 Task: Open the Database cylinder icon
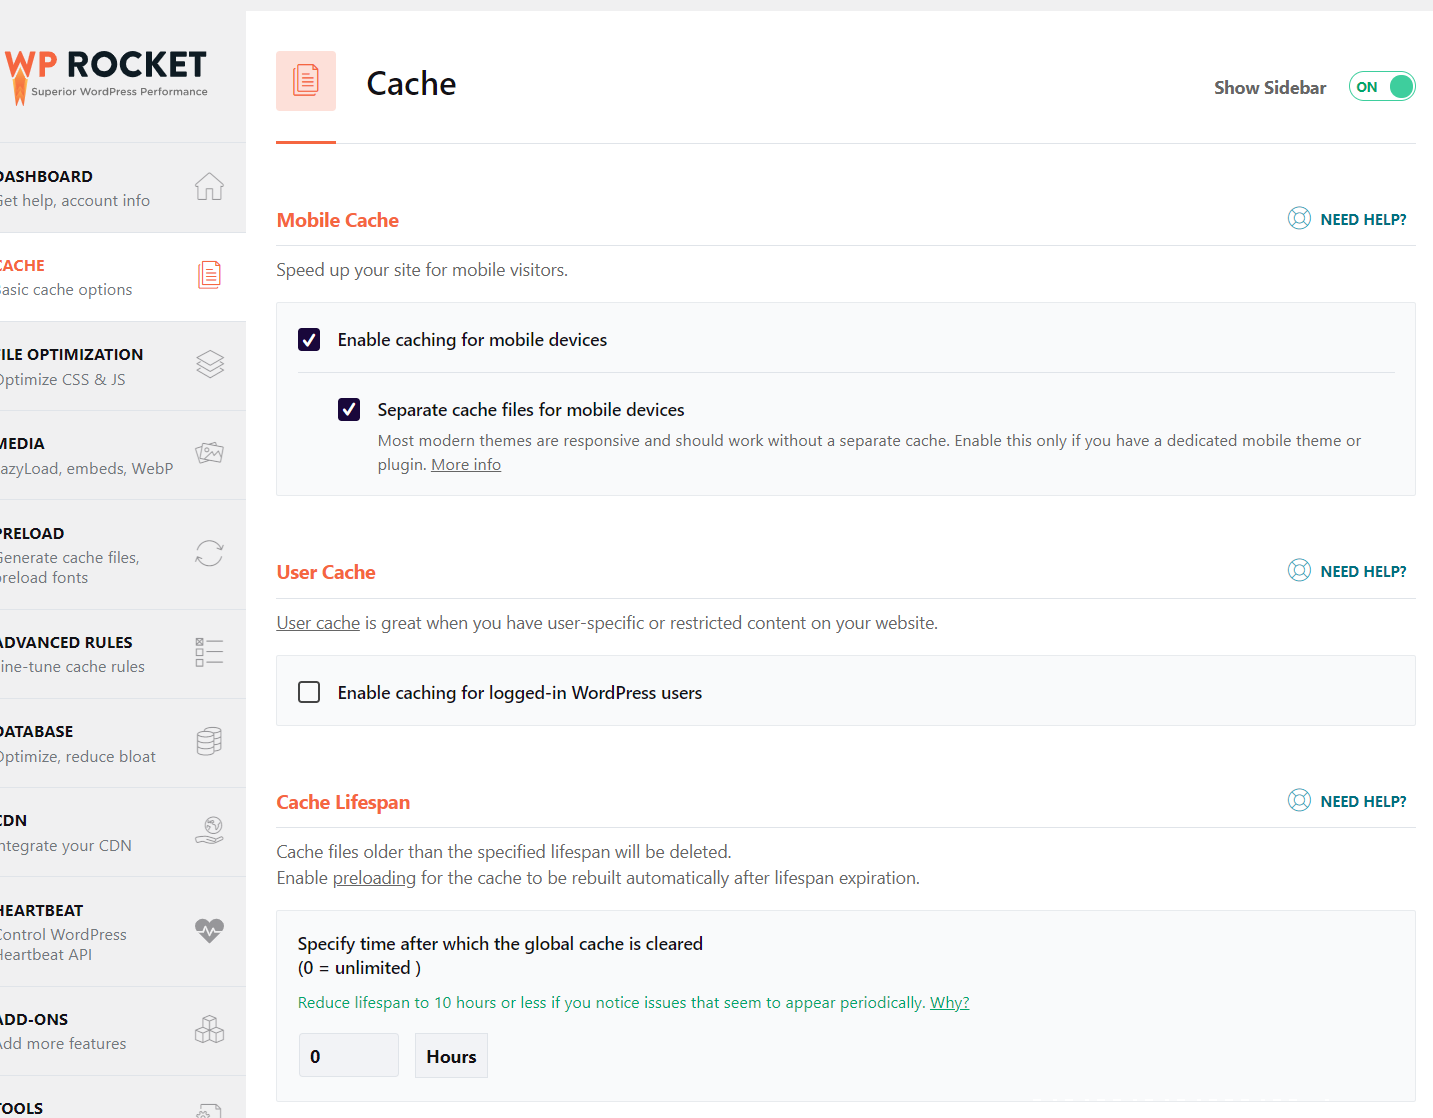209,741
